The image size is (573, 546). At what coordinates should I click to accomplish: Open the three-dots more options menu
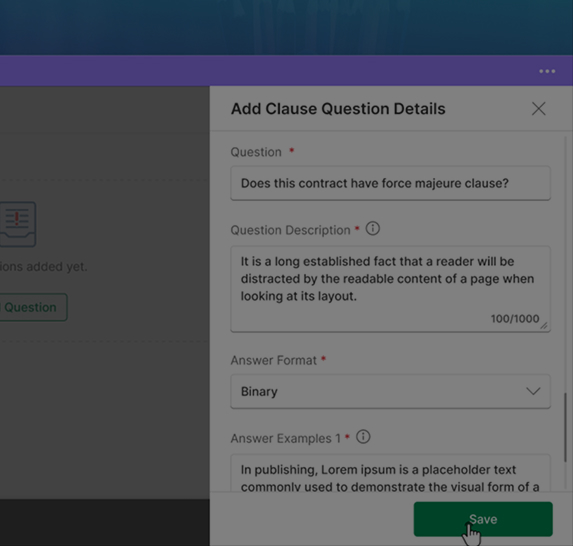(x=547, y=71)
